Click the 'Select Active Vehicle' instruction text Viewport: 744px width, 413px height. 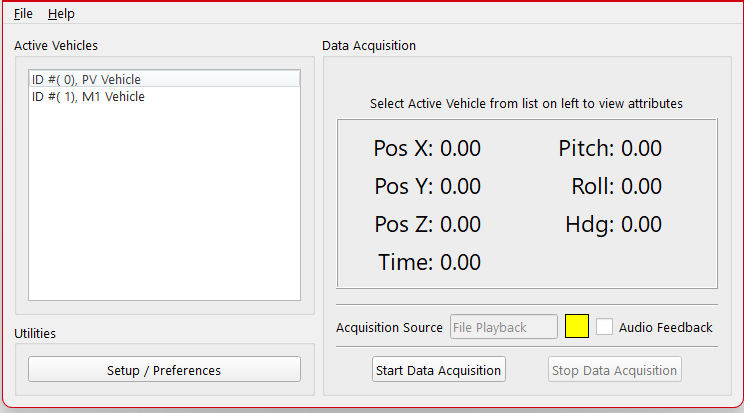526,103
